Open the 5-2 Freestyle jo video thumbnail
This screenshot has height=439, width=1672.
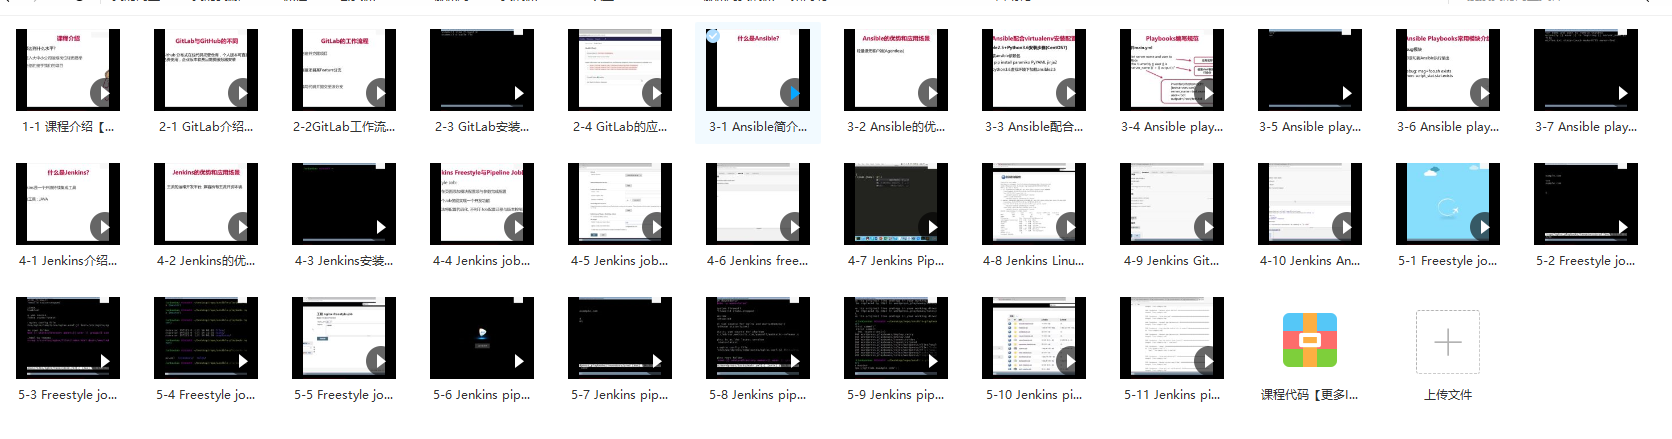[x=1586, y=203]
